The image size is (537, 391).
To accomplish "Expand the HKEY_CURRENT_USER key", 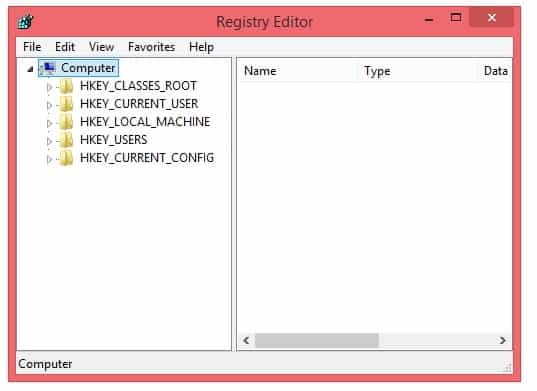I will pos(49,105).
